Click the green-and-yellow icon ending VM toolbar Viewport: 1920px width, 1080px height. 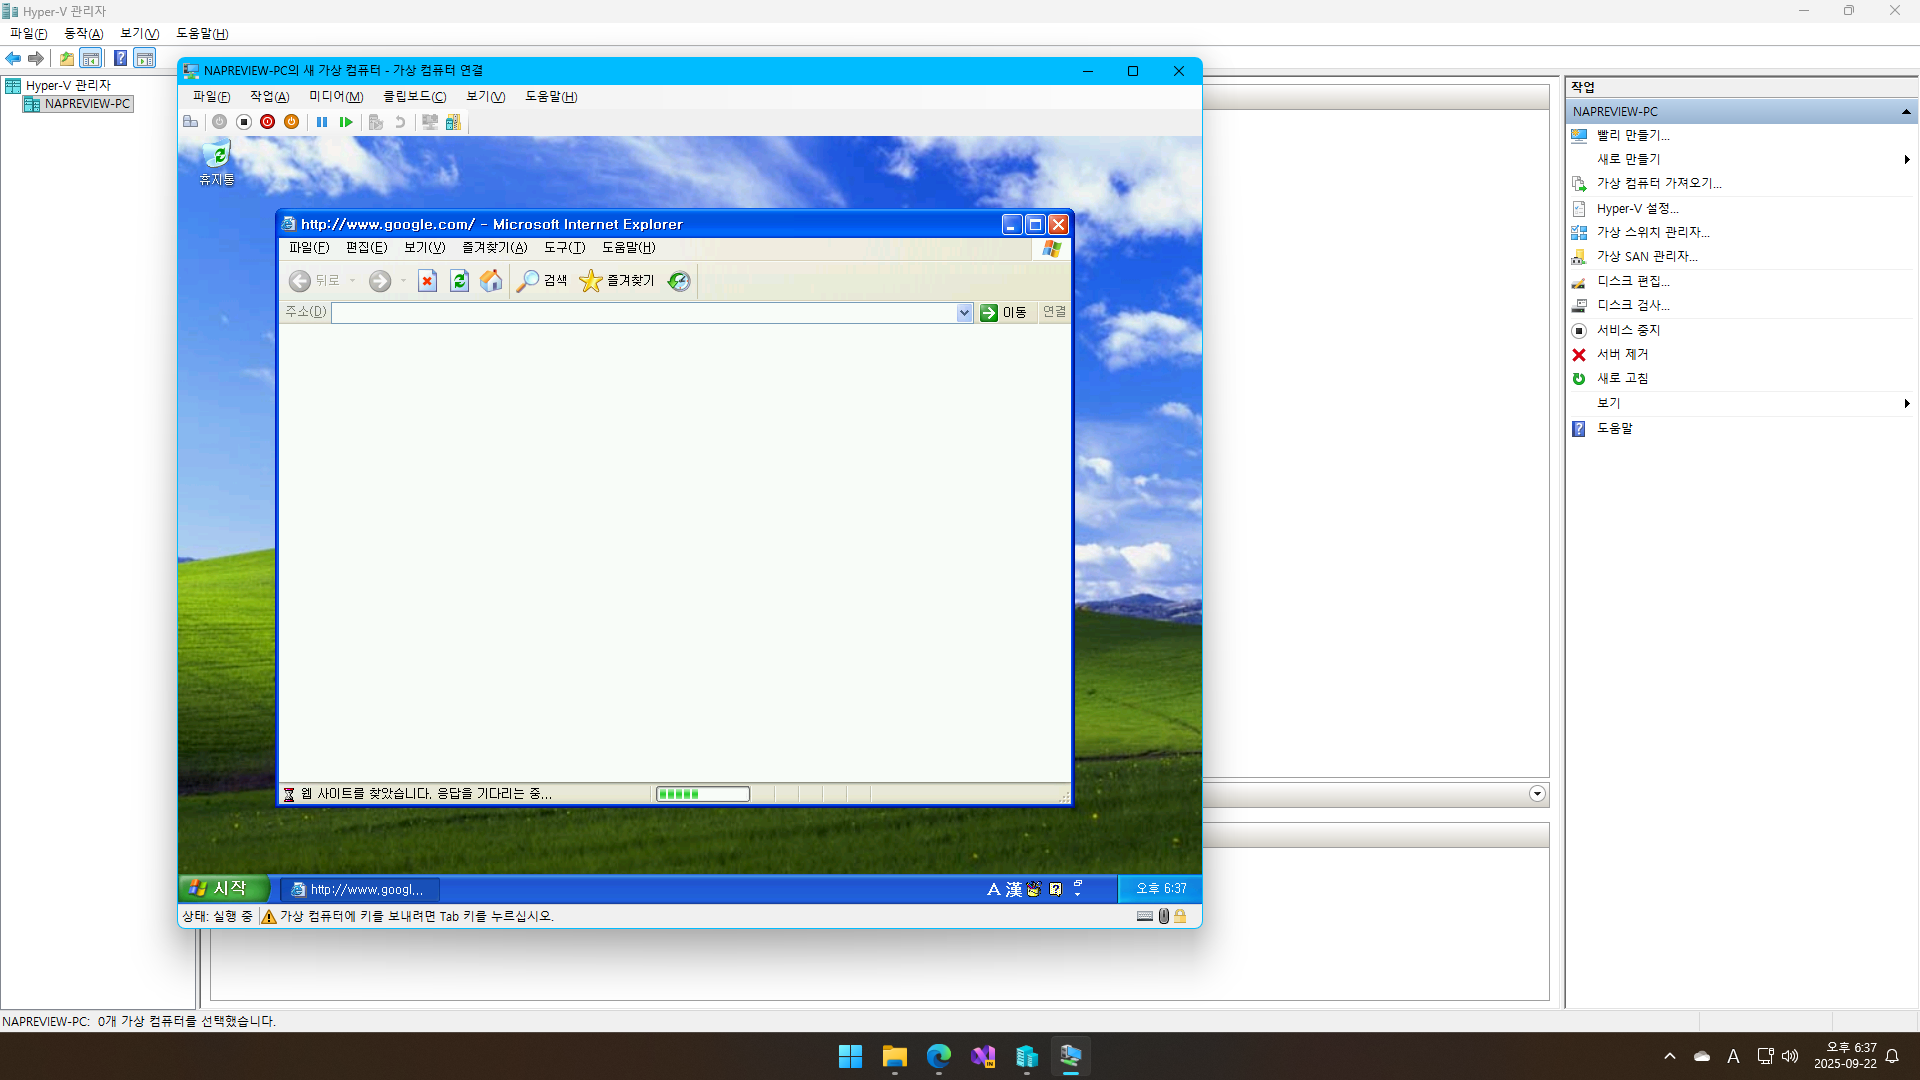[453, 122]
